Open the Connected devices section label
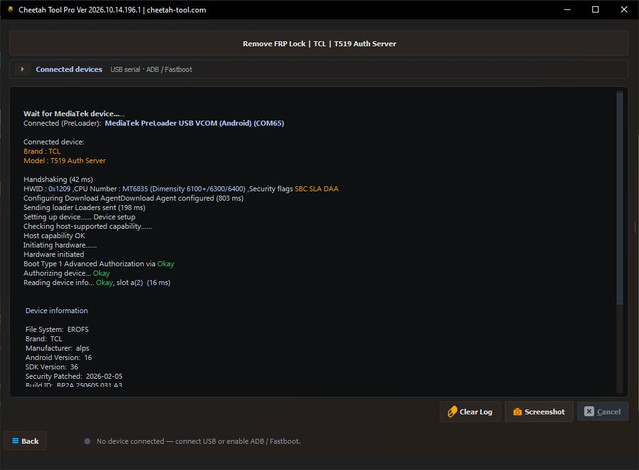The width and height of the screenshot is (639, 470). (69, 69)
